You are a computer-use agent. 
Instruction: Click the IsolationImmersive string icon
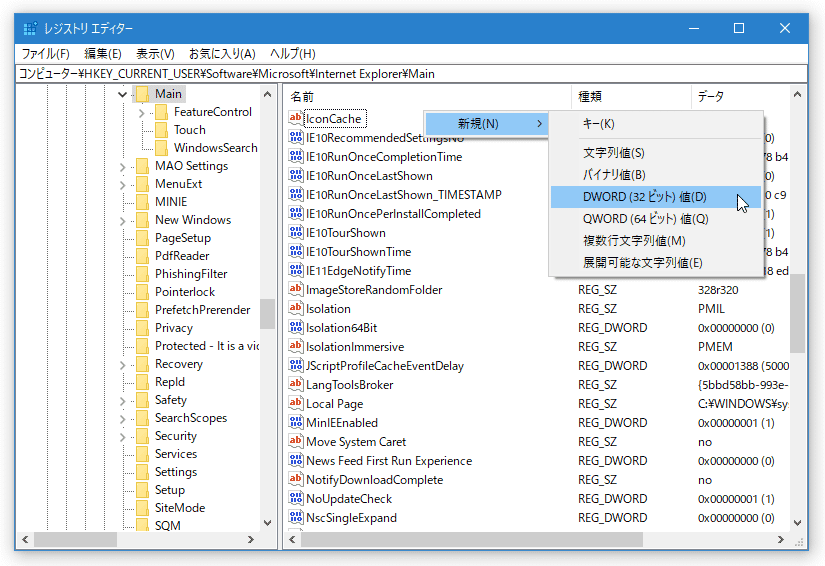coord(296,346)
